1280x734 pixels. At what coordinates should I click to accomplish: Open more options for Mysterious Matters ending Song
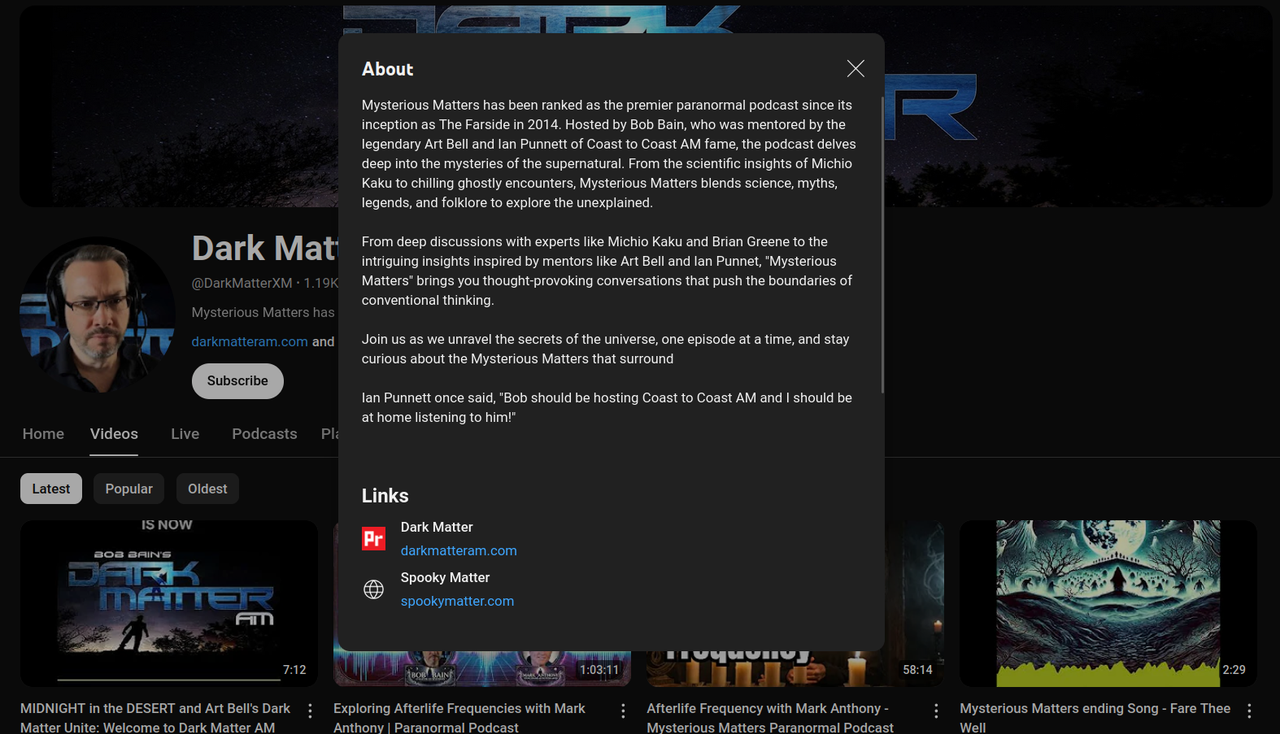coord(1249,710)
